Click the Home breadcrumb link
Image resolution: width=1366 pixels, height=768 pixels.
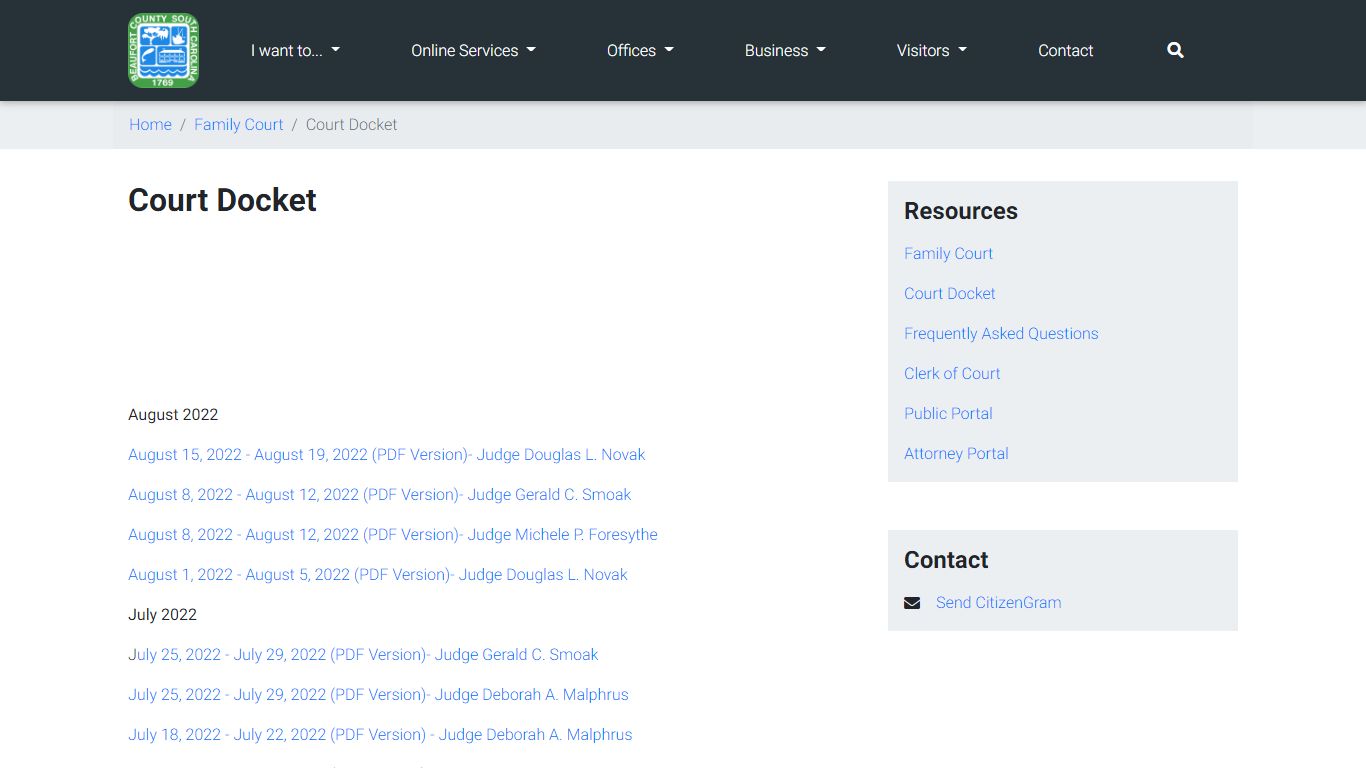pos(150,125)
